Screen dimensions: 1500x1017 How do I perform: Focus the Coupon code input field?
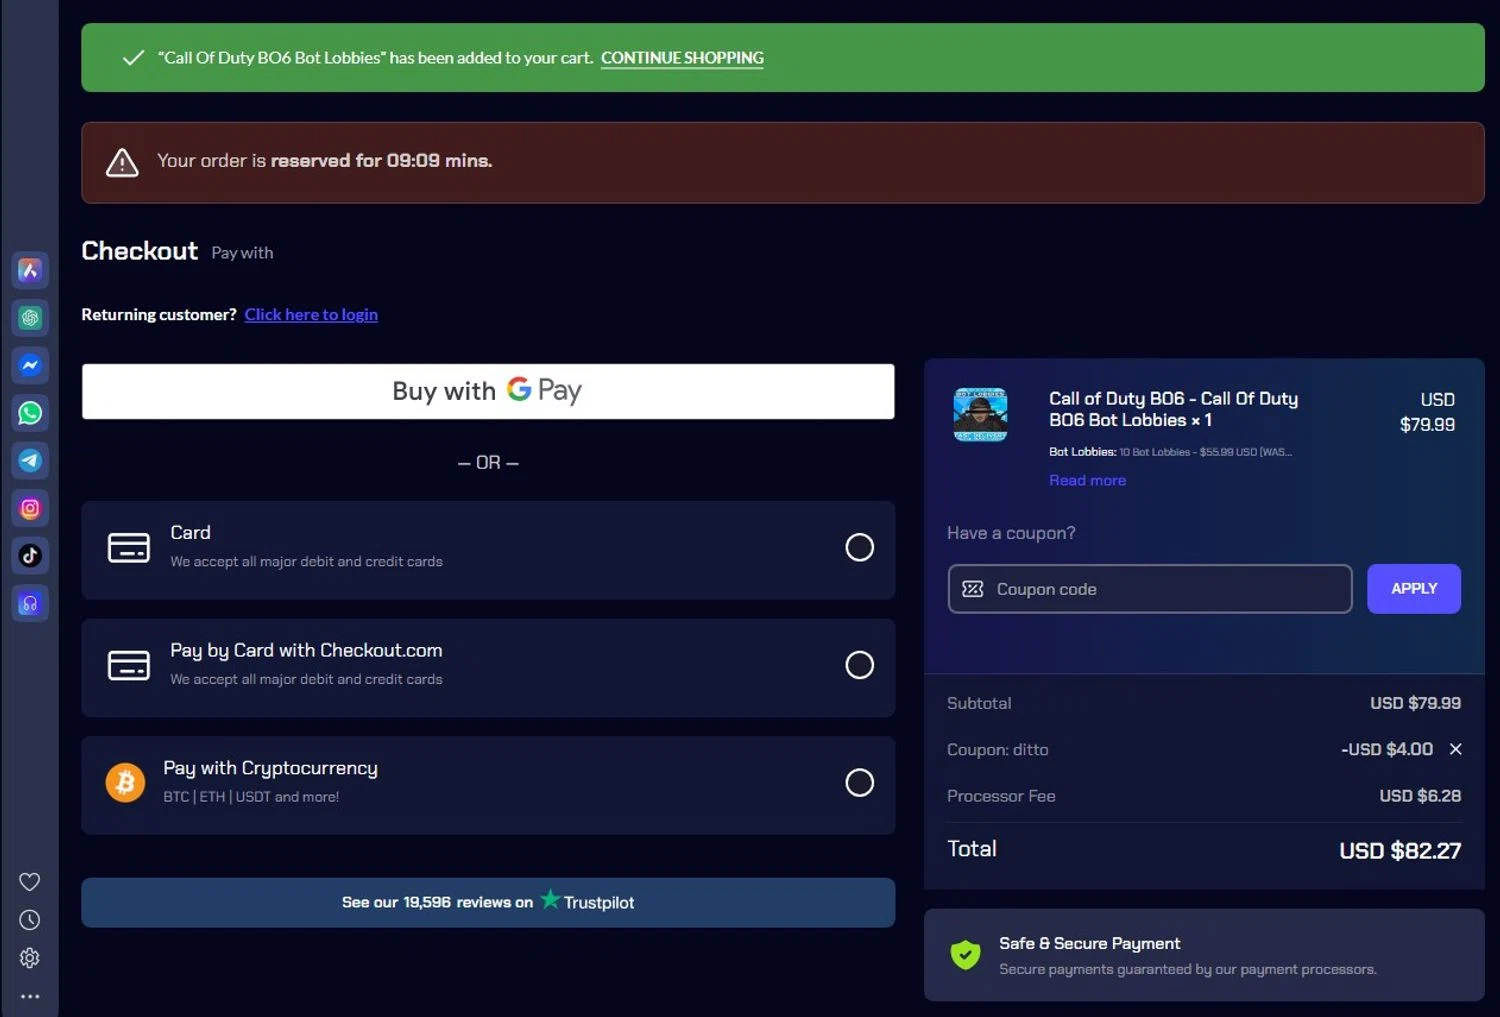(x=1150, y=589)
